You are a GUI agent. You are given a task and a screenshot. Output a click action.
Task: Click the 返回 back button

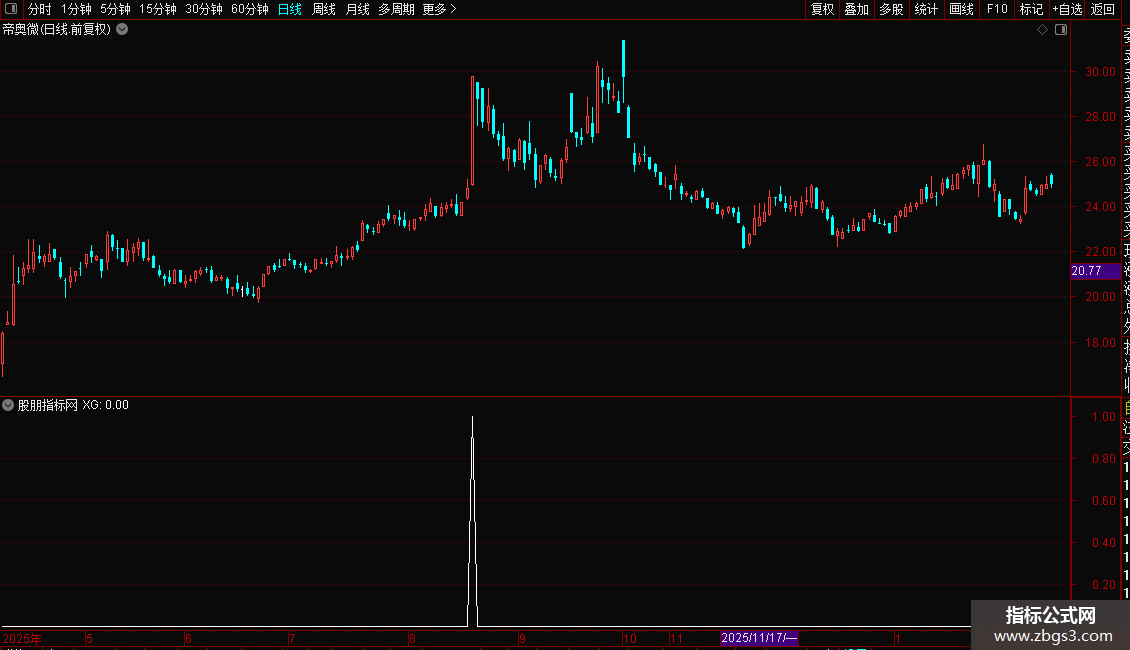[1103, 9]
